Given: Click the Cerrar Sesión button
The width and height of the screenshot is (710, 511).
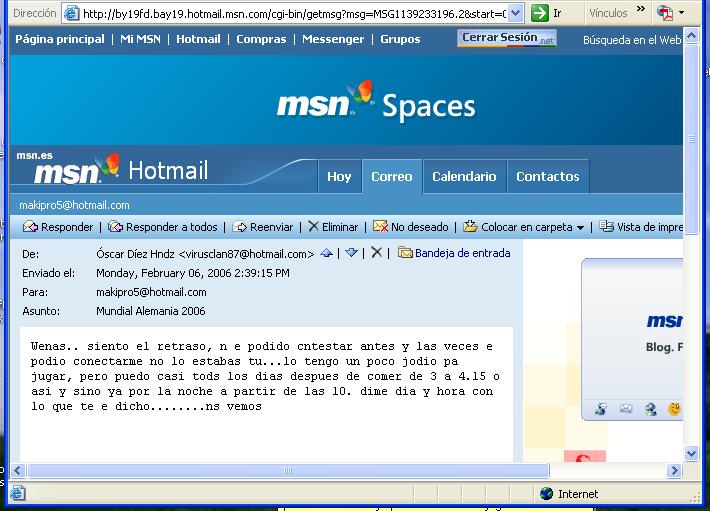Looking at the screenshot, I should click(507, 38).
